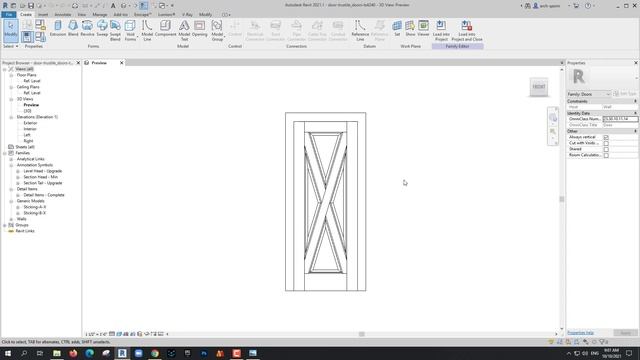640x360 pixels.
Task: Switch to the Insert ribbon tab
Action: click(43, 14)
